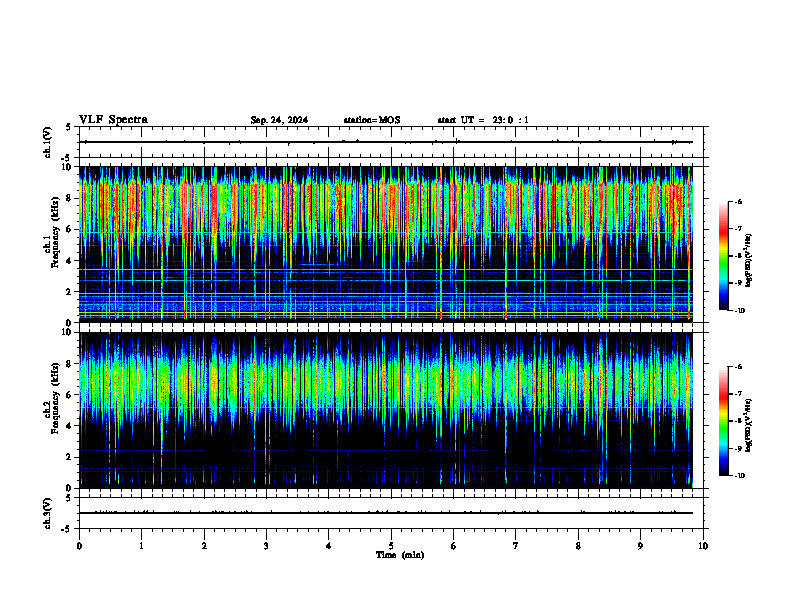Click the "-6" label on ch.1 color bar
Viewport: 792px width, 612px height.
coord(739,202)
